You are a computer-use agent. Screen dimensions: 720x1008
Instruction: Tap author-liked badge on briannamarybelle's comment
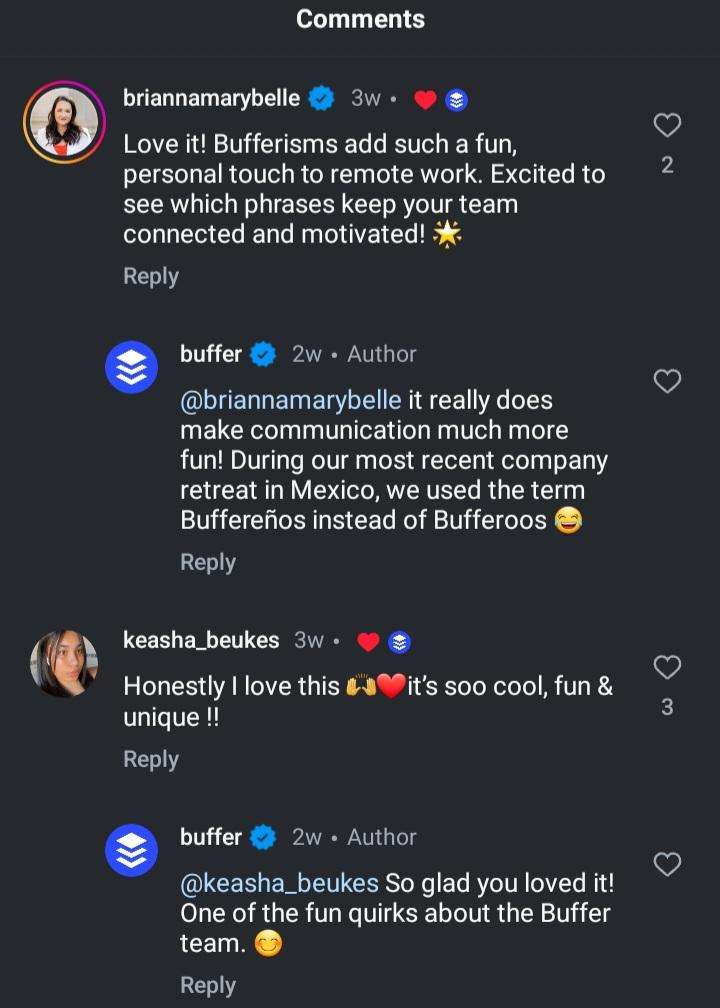[x=440, y=99]
